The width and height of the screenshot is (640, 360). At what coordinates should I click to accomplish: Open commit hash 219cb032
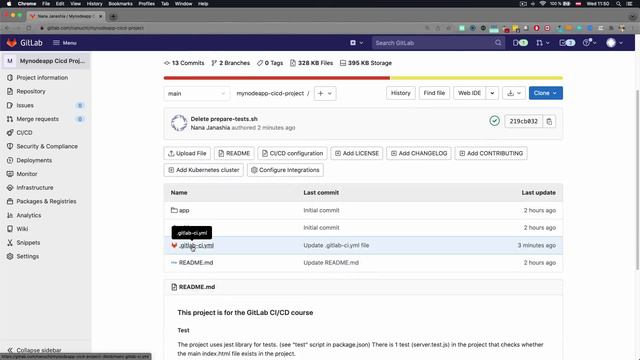coord(524,121)
